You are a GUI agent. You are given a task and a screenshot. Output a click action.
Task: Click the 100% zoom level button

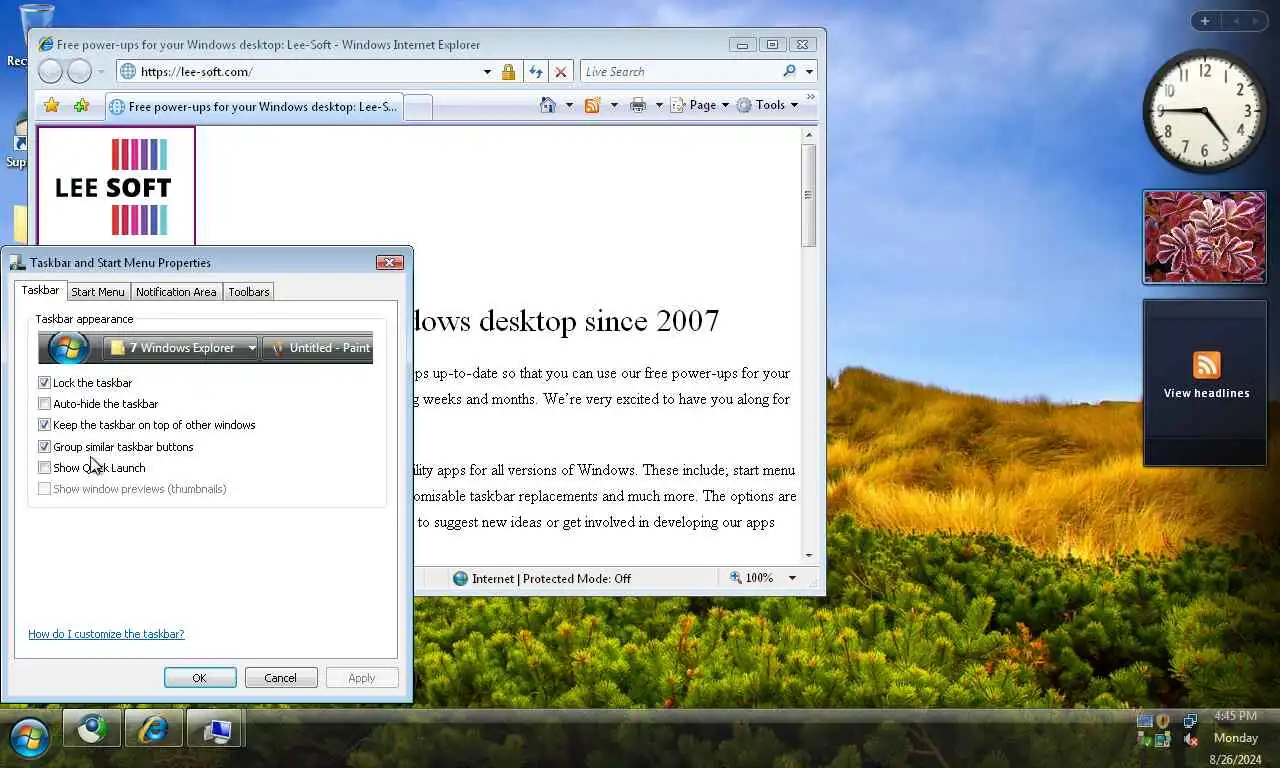[752, 578]
